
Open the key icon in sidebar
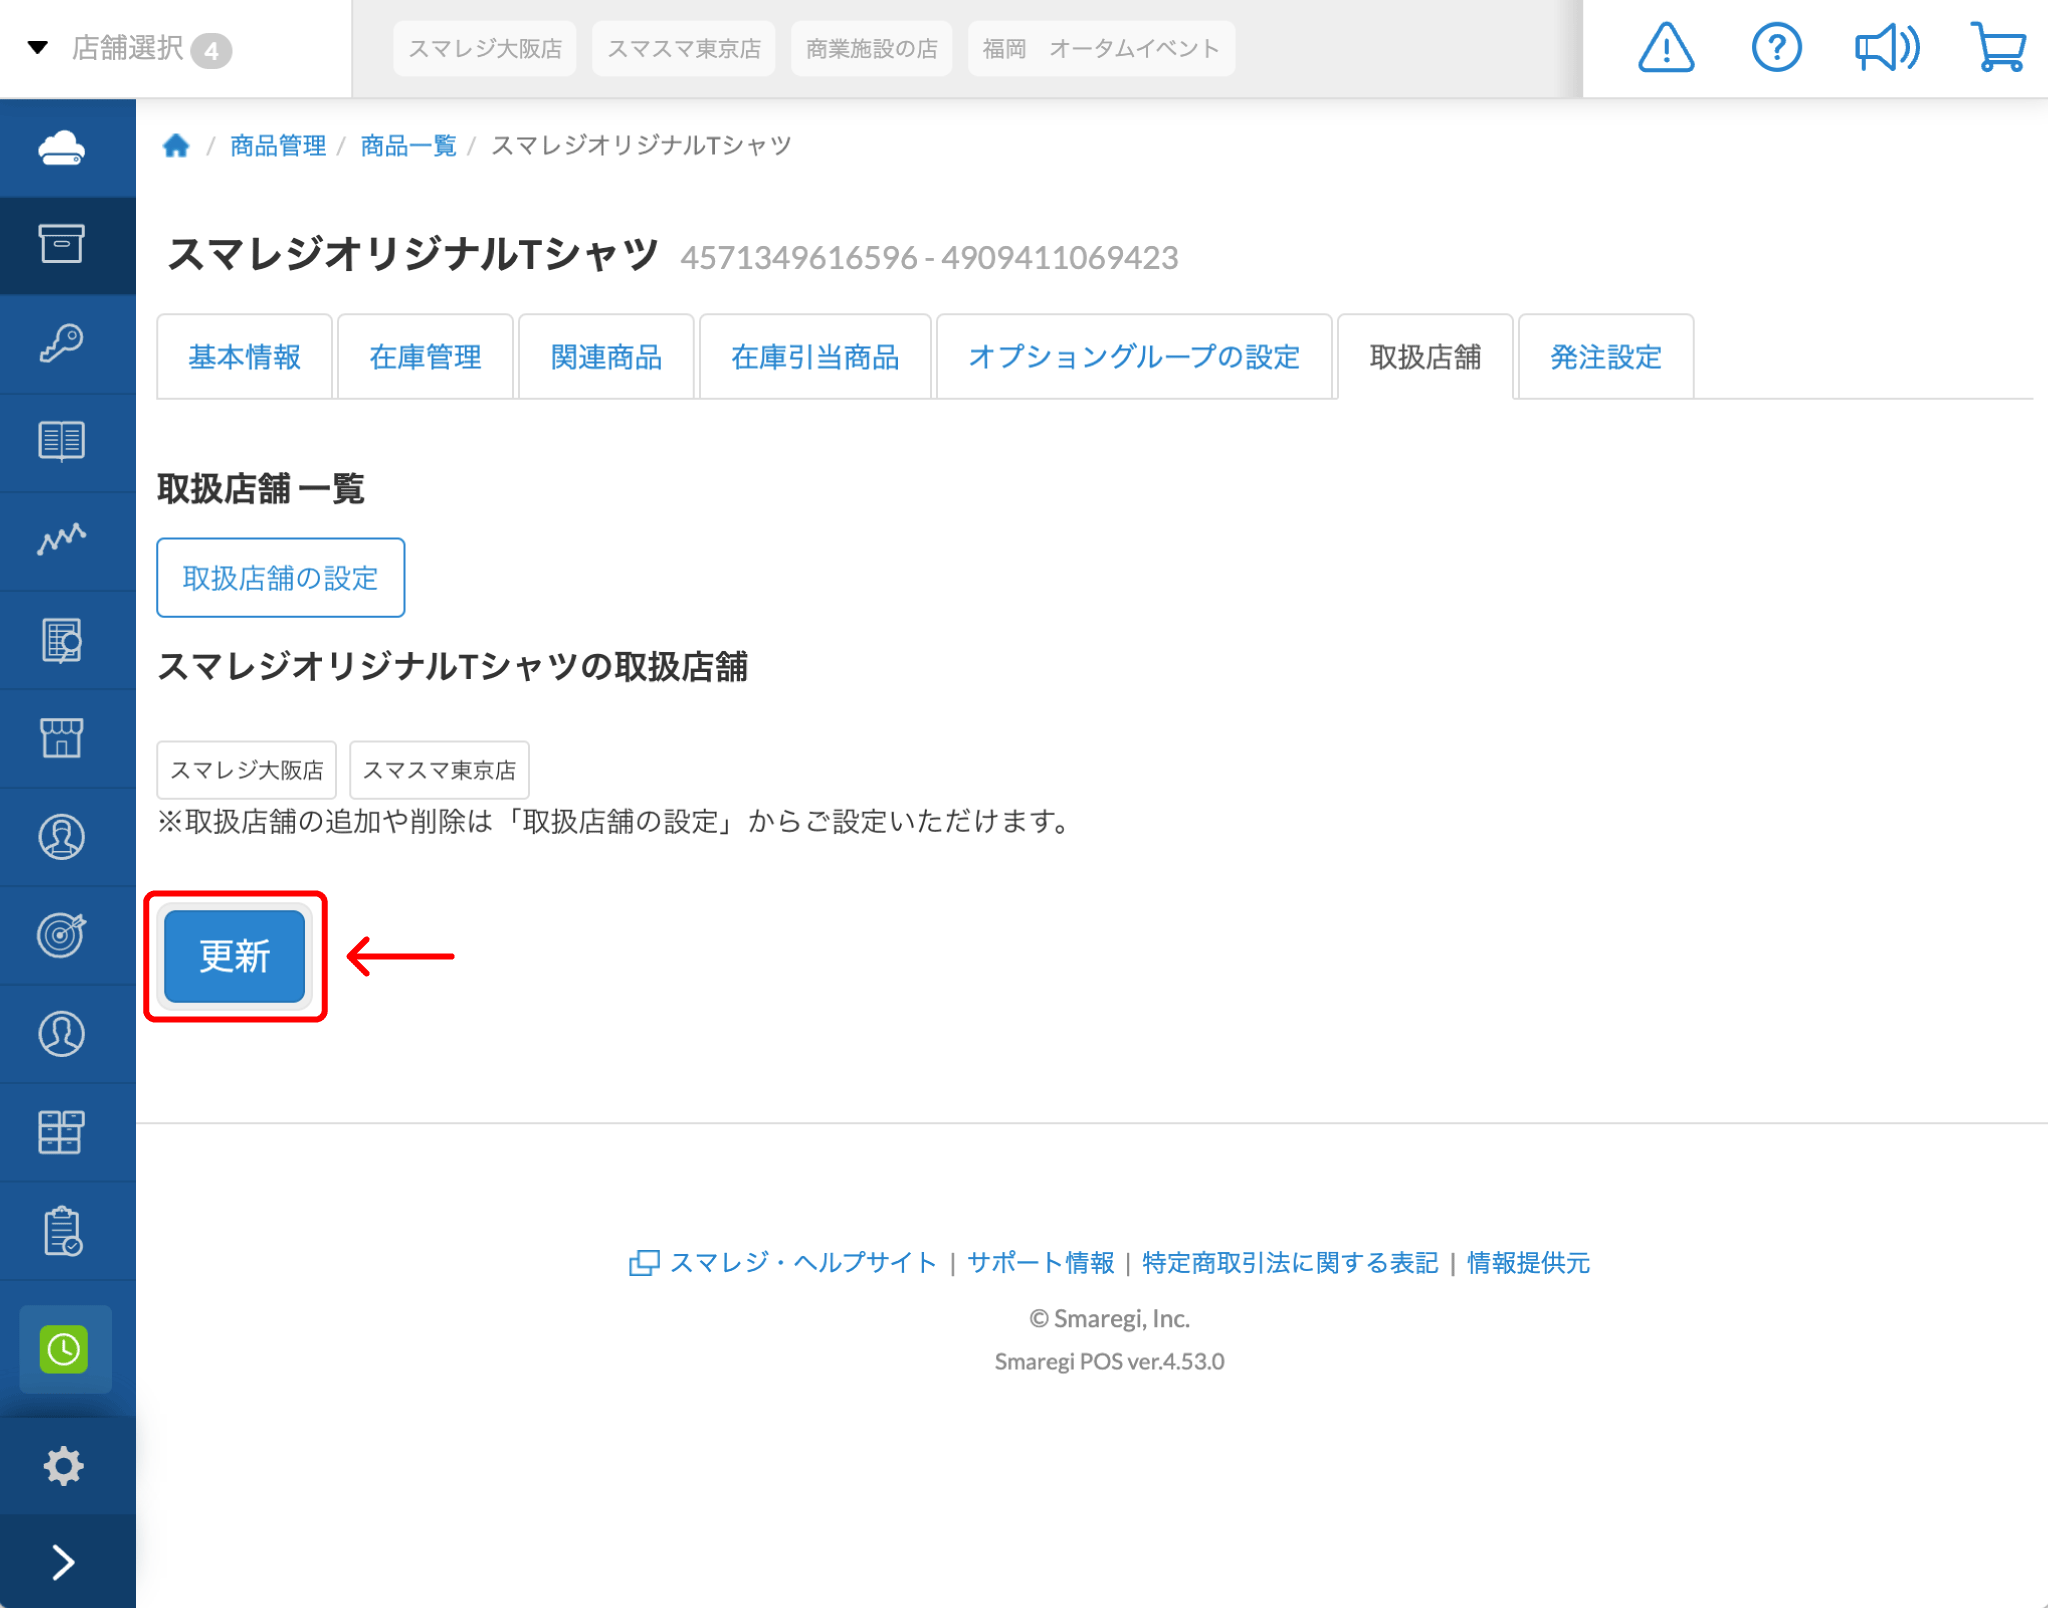coord(62,343)
